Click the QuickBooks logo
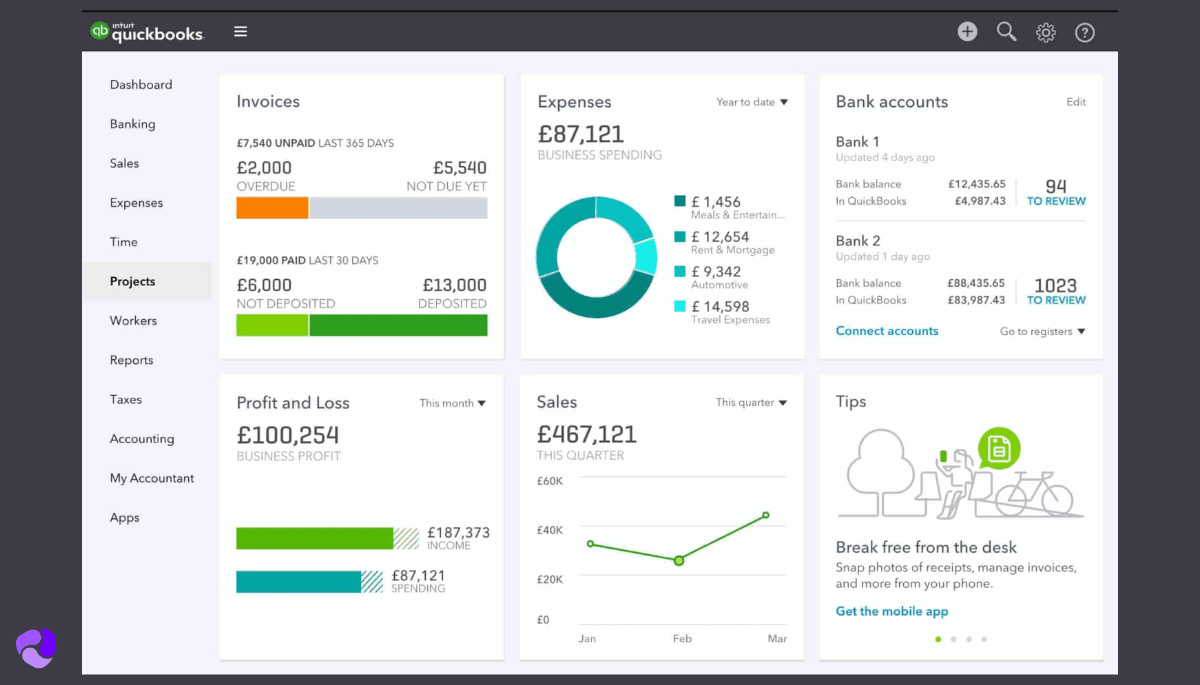 (x=146, y=32)
